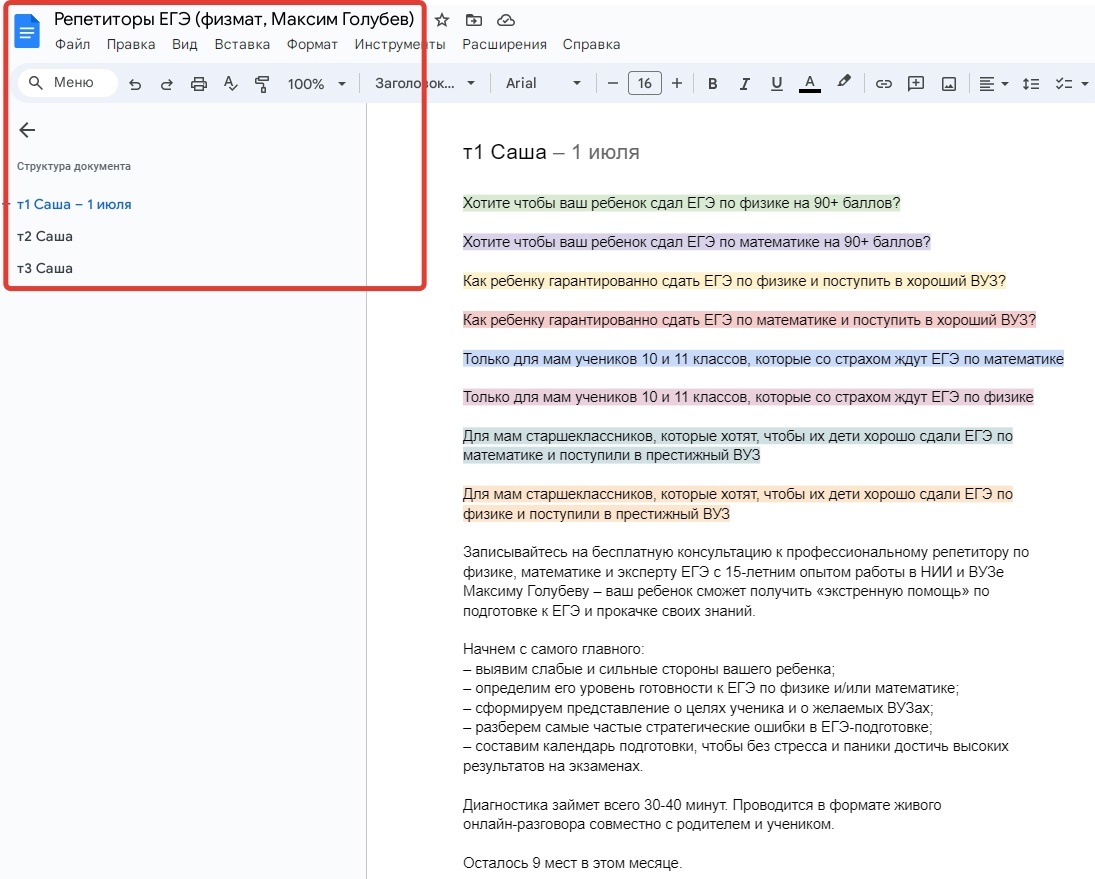Screen dimensions: 1095x879
Task: Open the Инструменты menu
Action: tap(399, 44)
